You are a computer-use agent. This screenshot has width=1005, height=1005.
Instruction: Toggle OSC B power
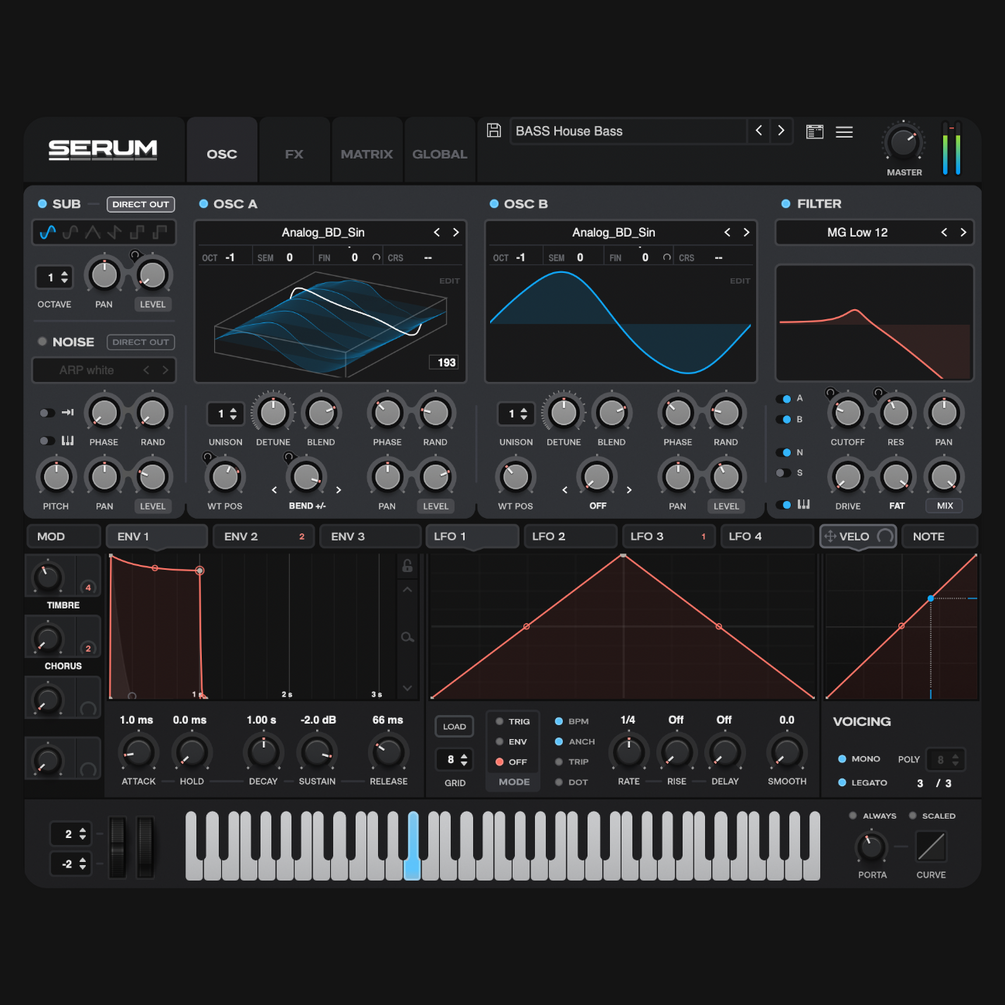[x=494, y=204]
